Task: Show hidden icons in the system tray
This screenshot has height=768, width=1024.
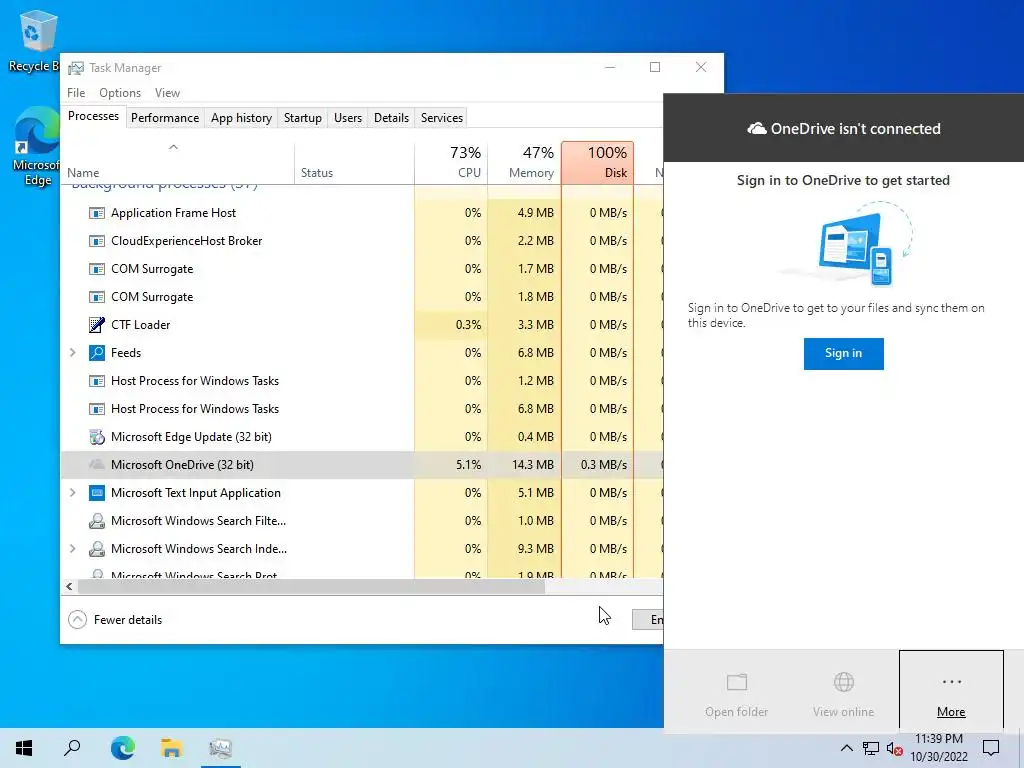Action: coord(846,748)
